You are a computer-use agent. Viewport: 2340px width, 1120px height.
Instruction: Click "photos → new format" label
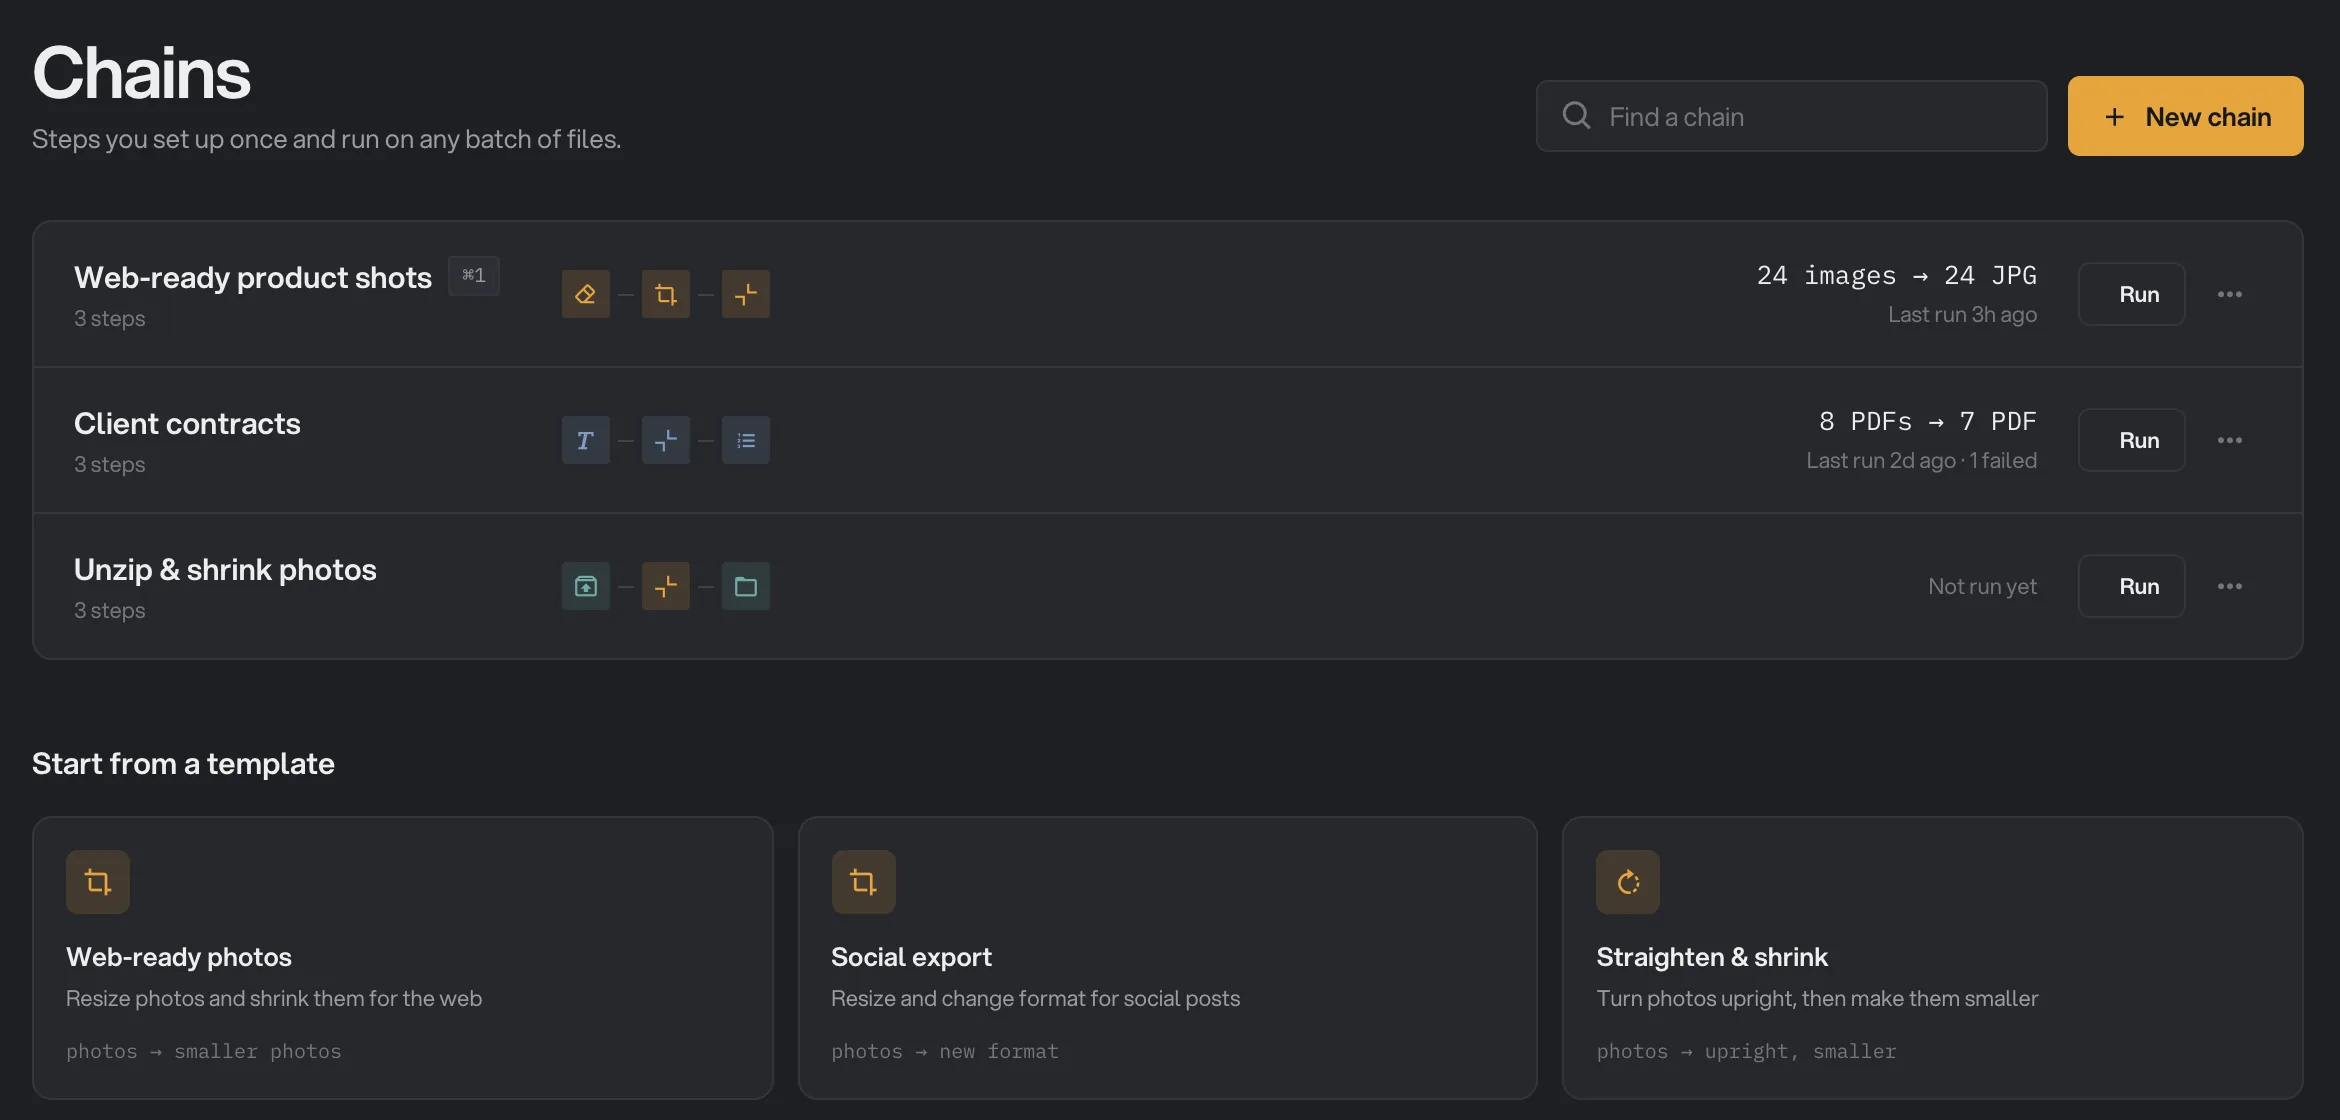(x=945, y=1051)
